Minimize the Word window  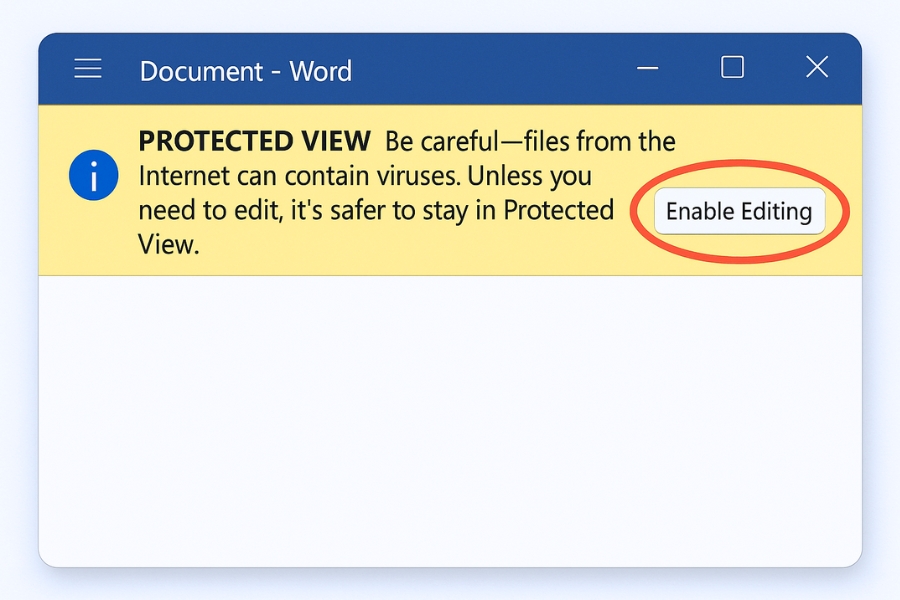click(x=648, y=69)
